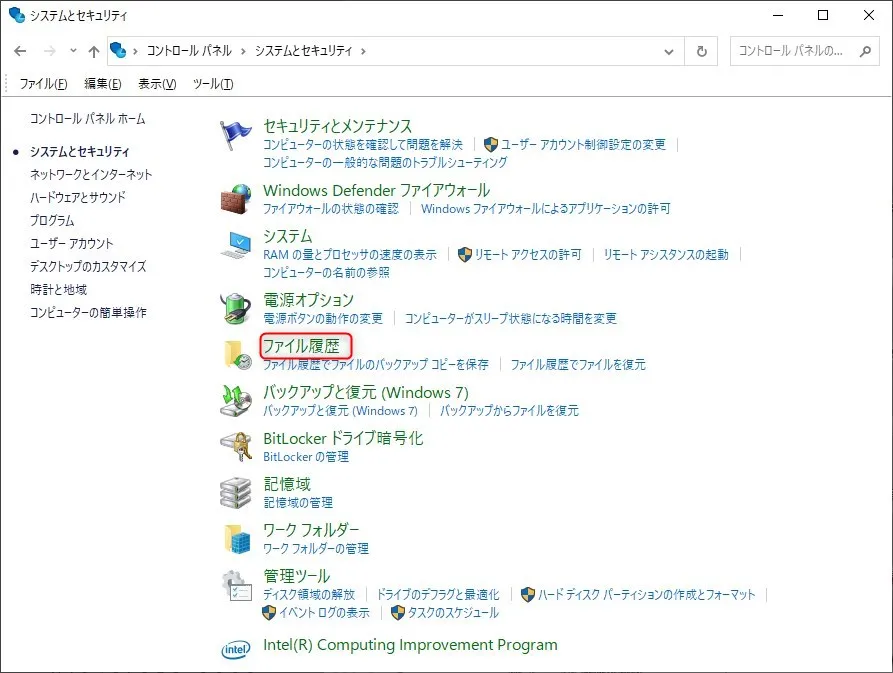This screenshot has height=673, width=893.
Task: Open the ファイル(F) menu
Action: coord(43,84)
